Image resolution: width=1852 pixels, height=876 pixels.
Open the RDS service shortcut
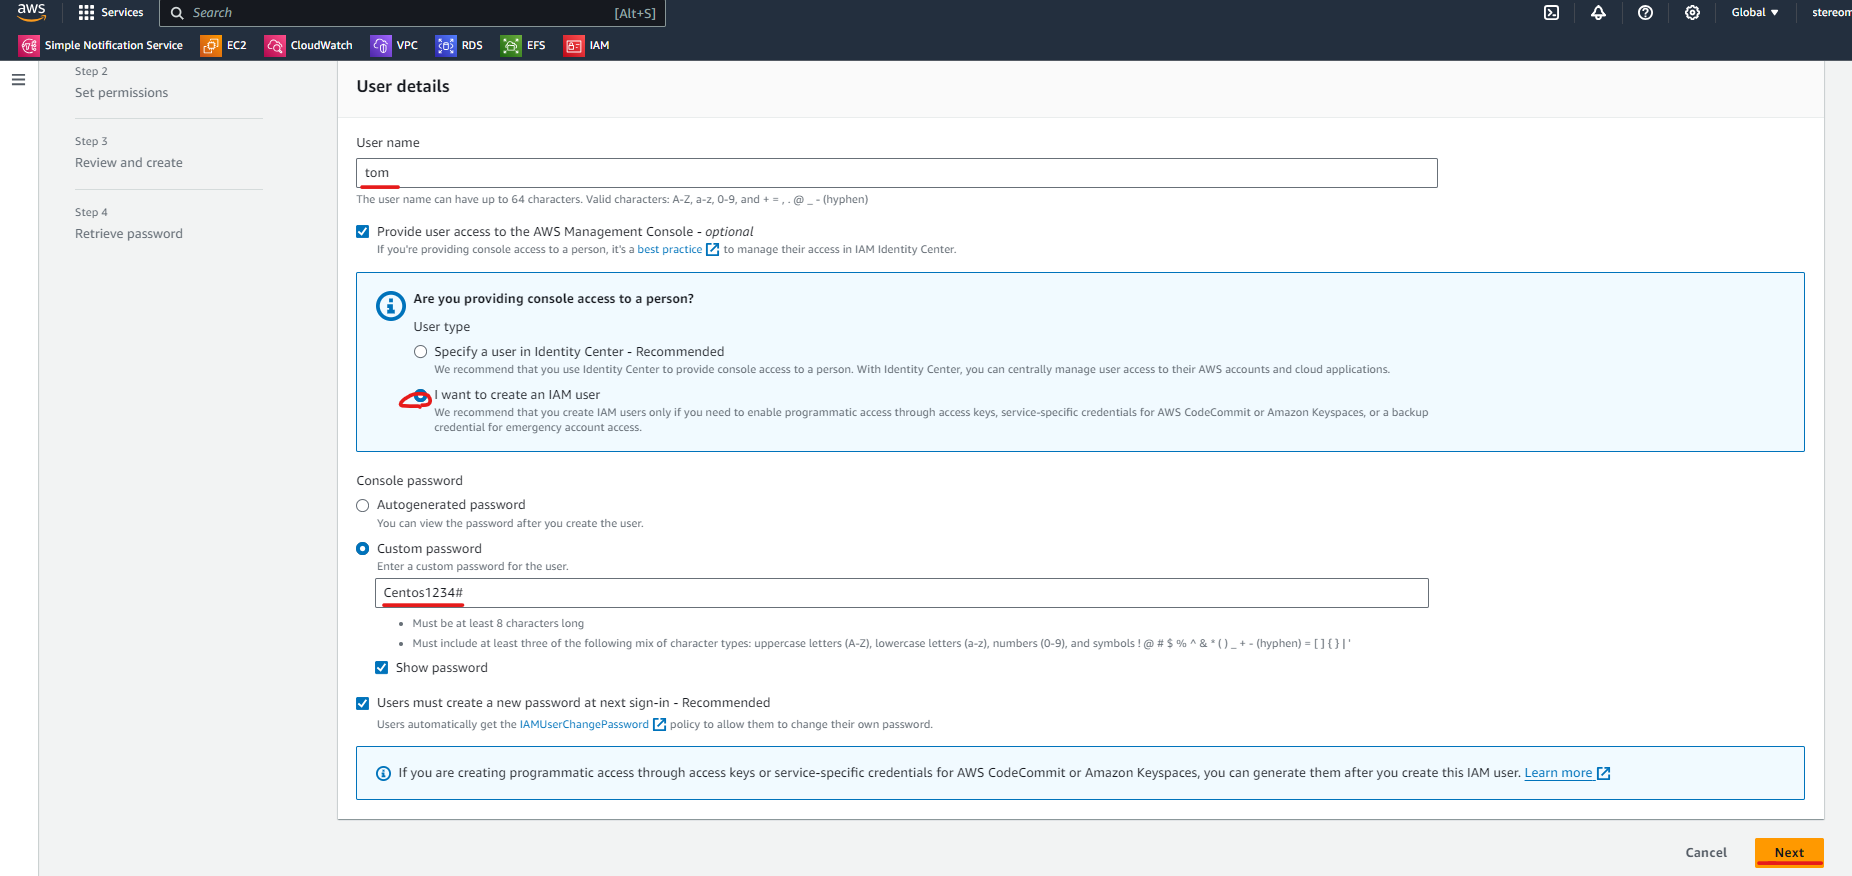(460, 45)
